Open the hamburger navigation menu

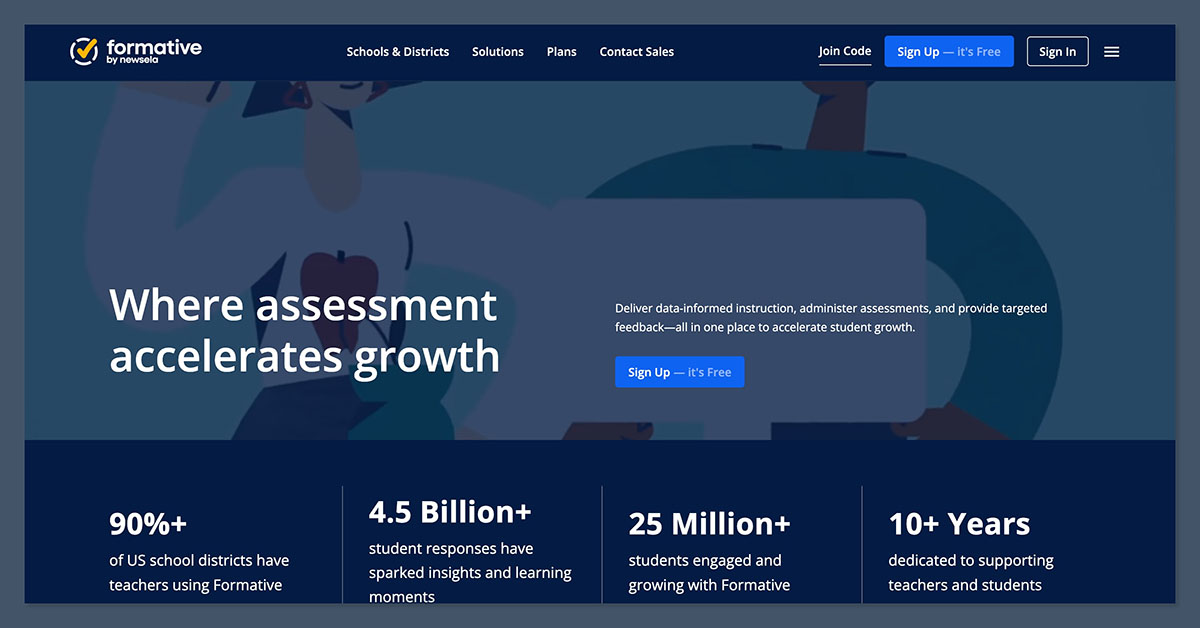point(1111,51)
